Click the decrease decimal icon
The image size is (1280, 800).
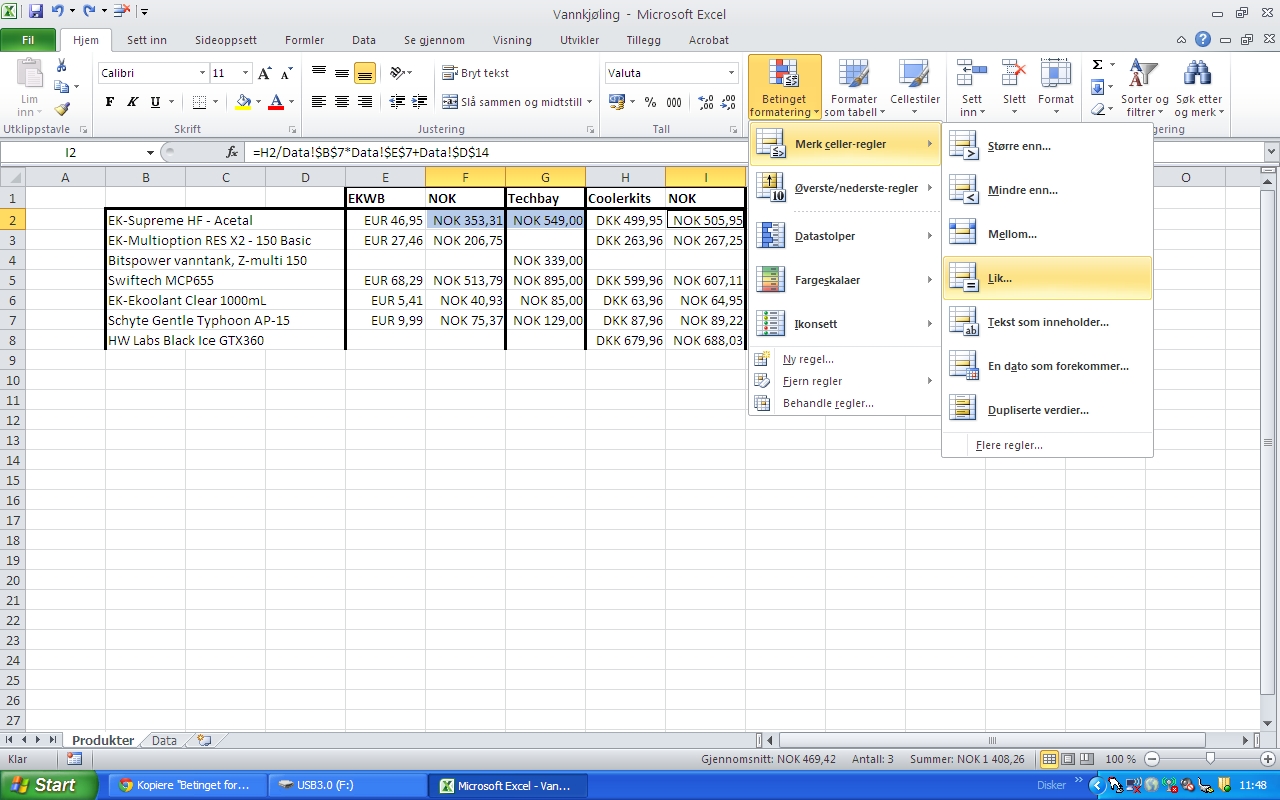pos(729,102)
